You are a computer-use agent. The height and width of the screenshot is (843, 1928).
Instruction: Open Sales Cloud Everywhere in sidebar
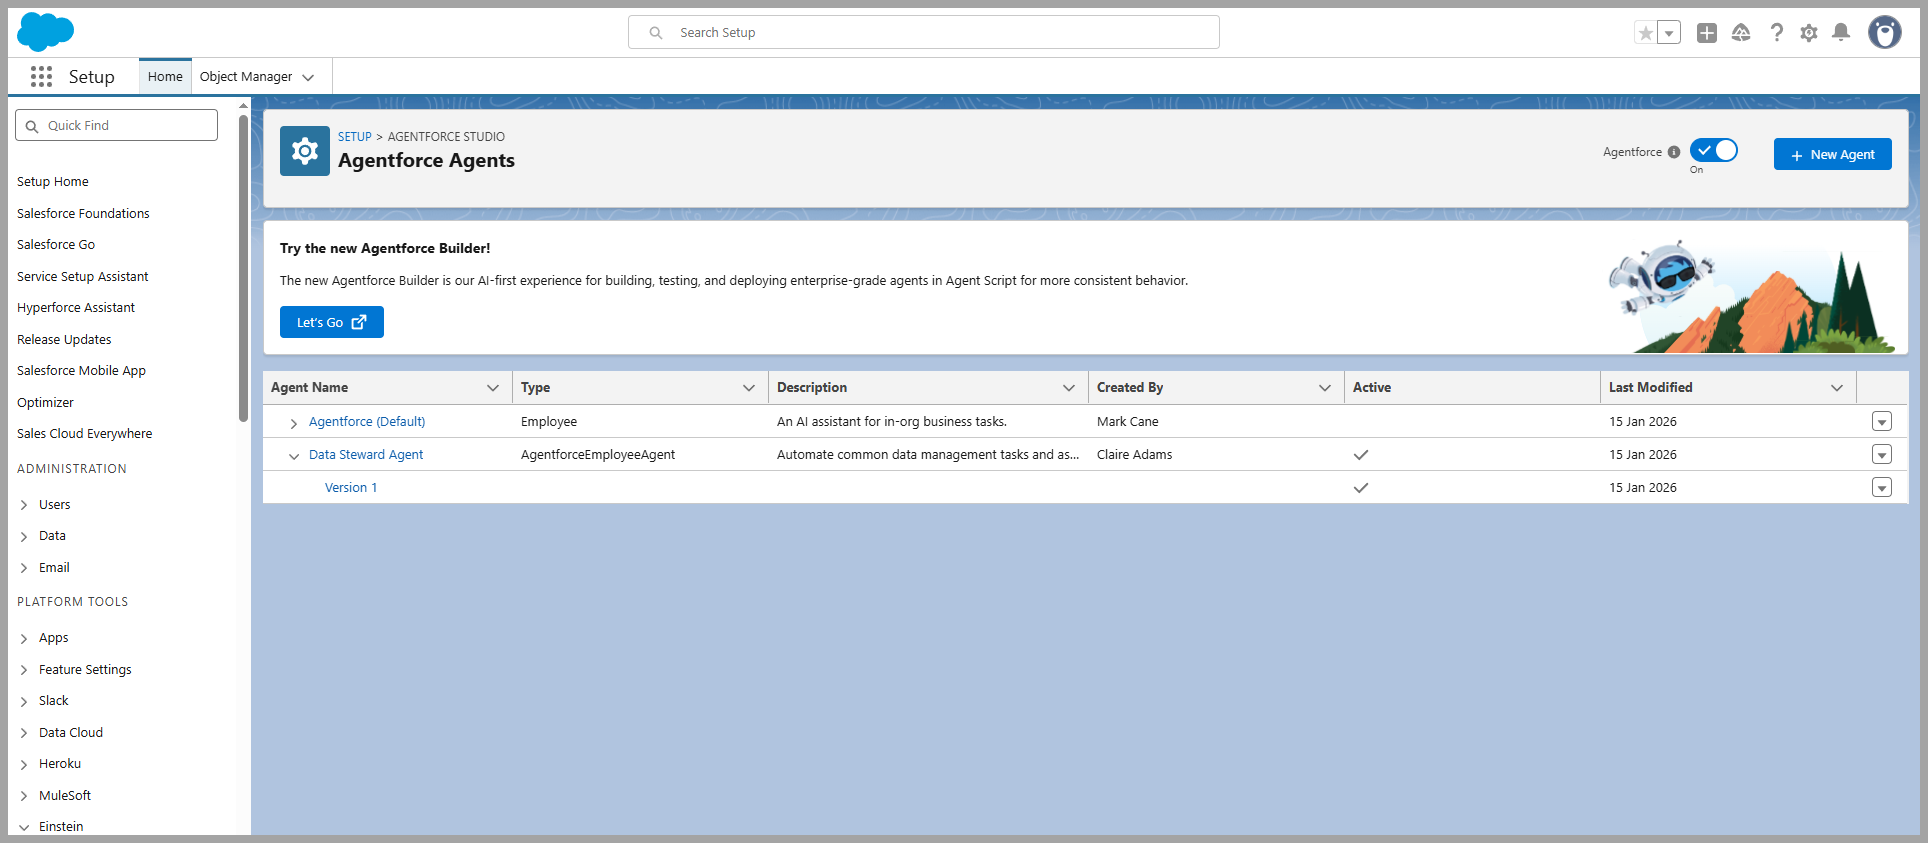[x=85, y=434]
